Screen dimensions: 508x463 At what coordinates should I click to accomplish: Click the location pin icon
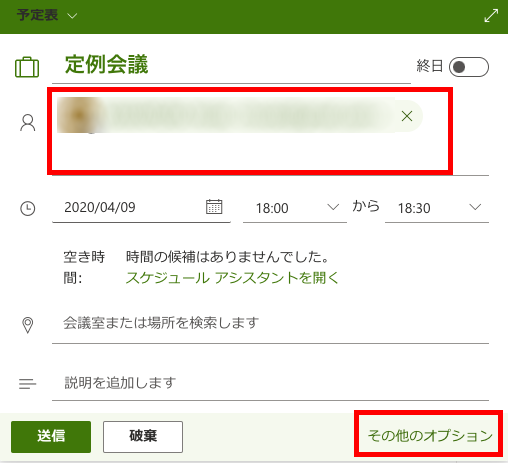click(x=28, y=325)
